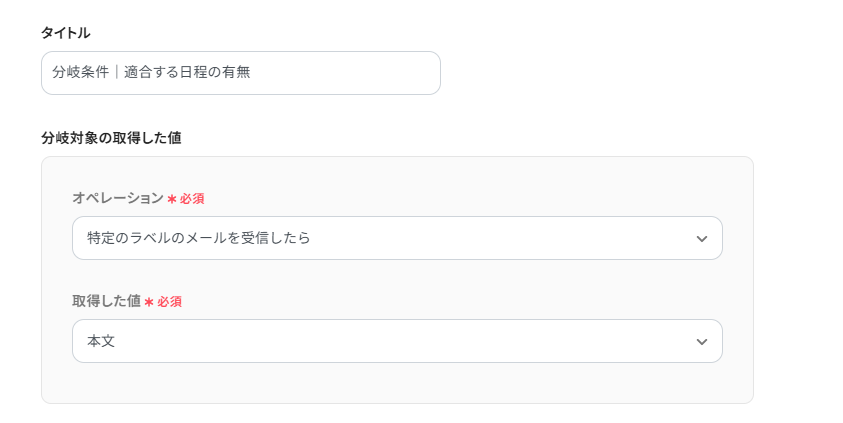
Task: Click the 必須 marker next to 取得した値
Action: (x=169, y=302)
